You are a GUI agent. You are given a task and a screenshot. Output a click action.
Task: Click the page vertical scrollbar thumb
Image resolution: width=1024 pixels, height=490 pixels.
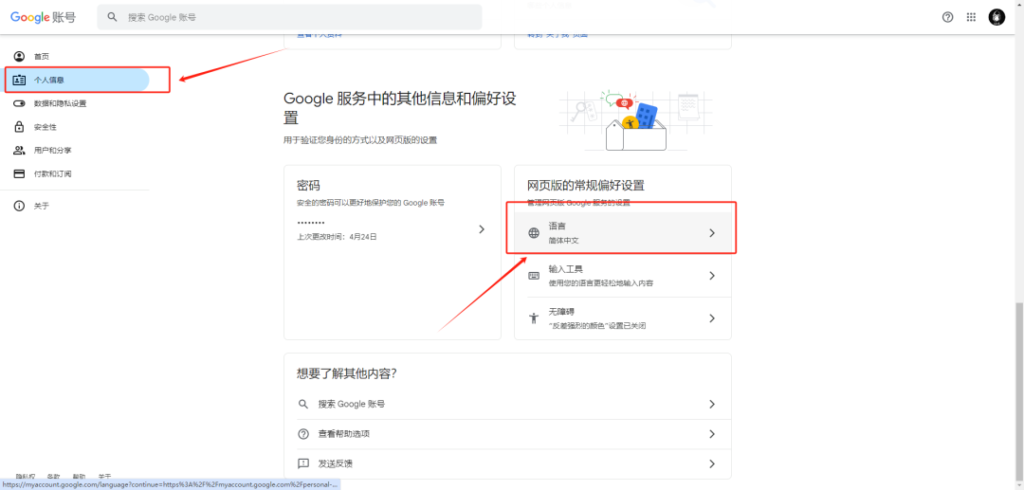(x=1019, y=391)
